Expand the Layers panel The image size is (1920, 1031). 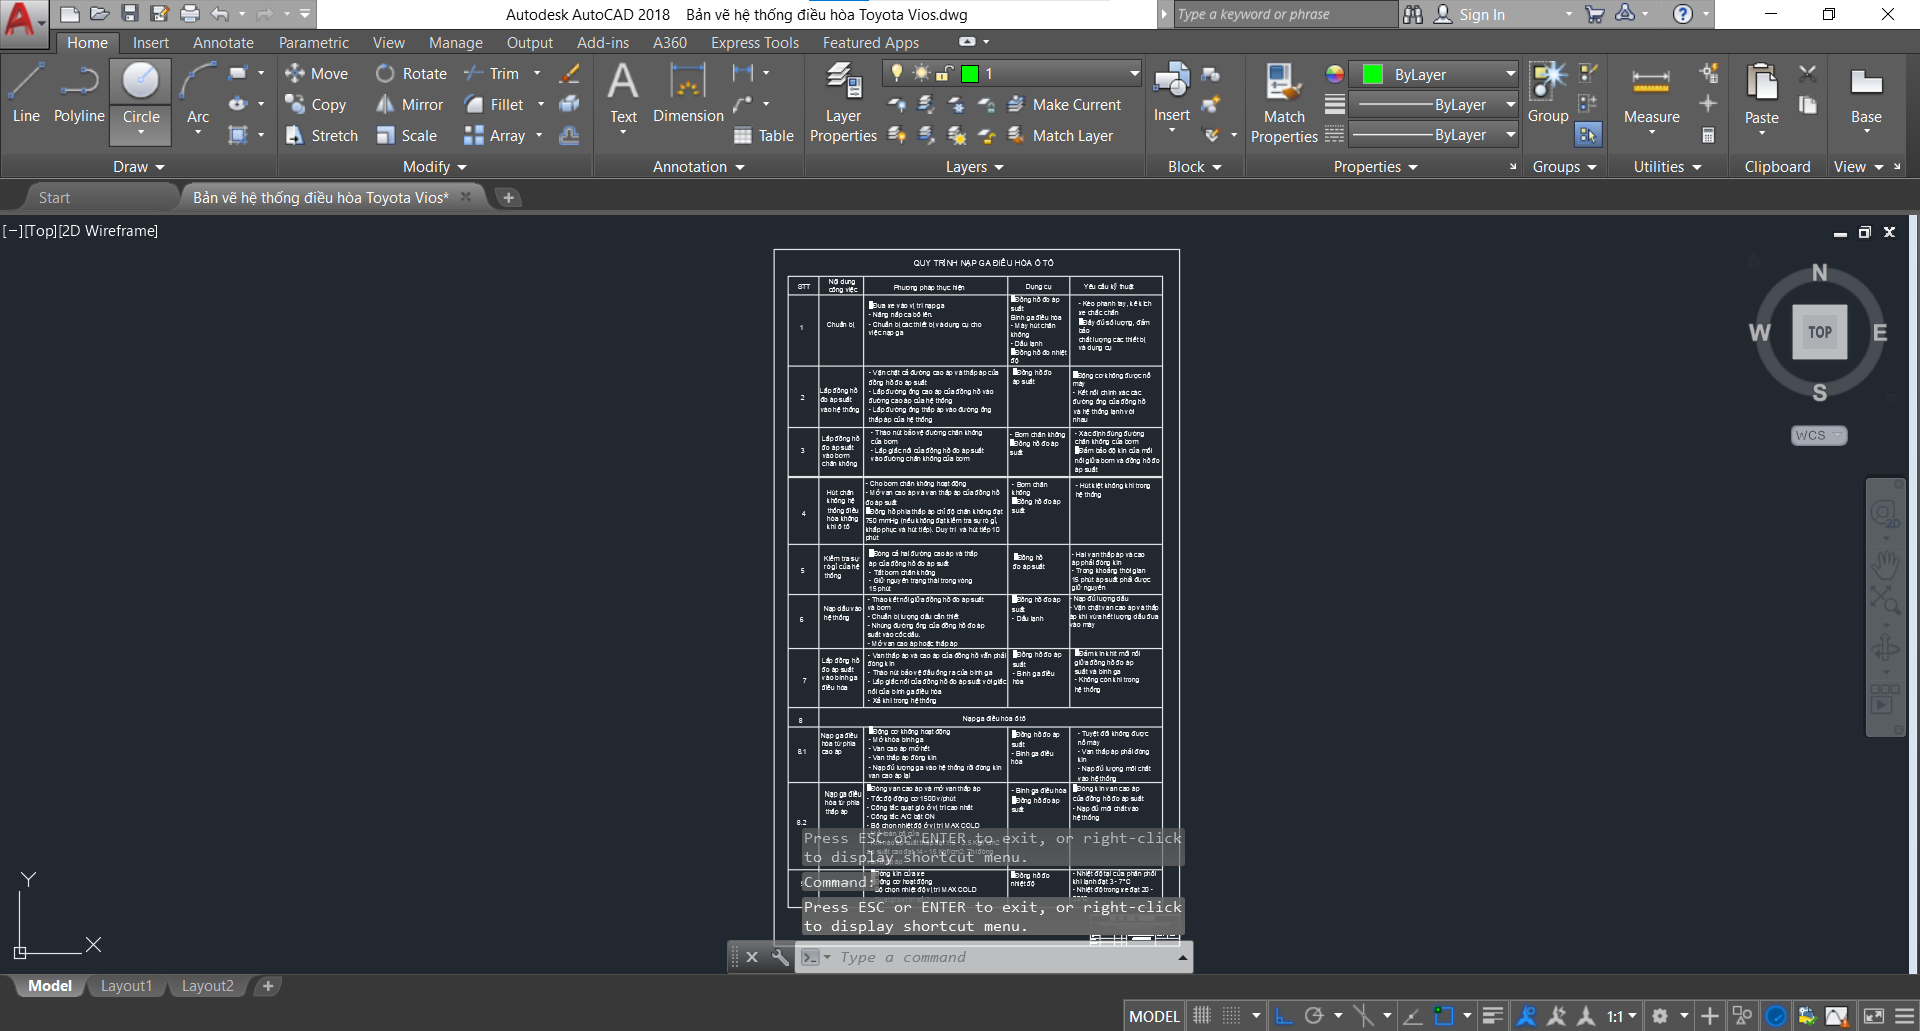click(x=974, y=167)
